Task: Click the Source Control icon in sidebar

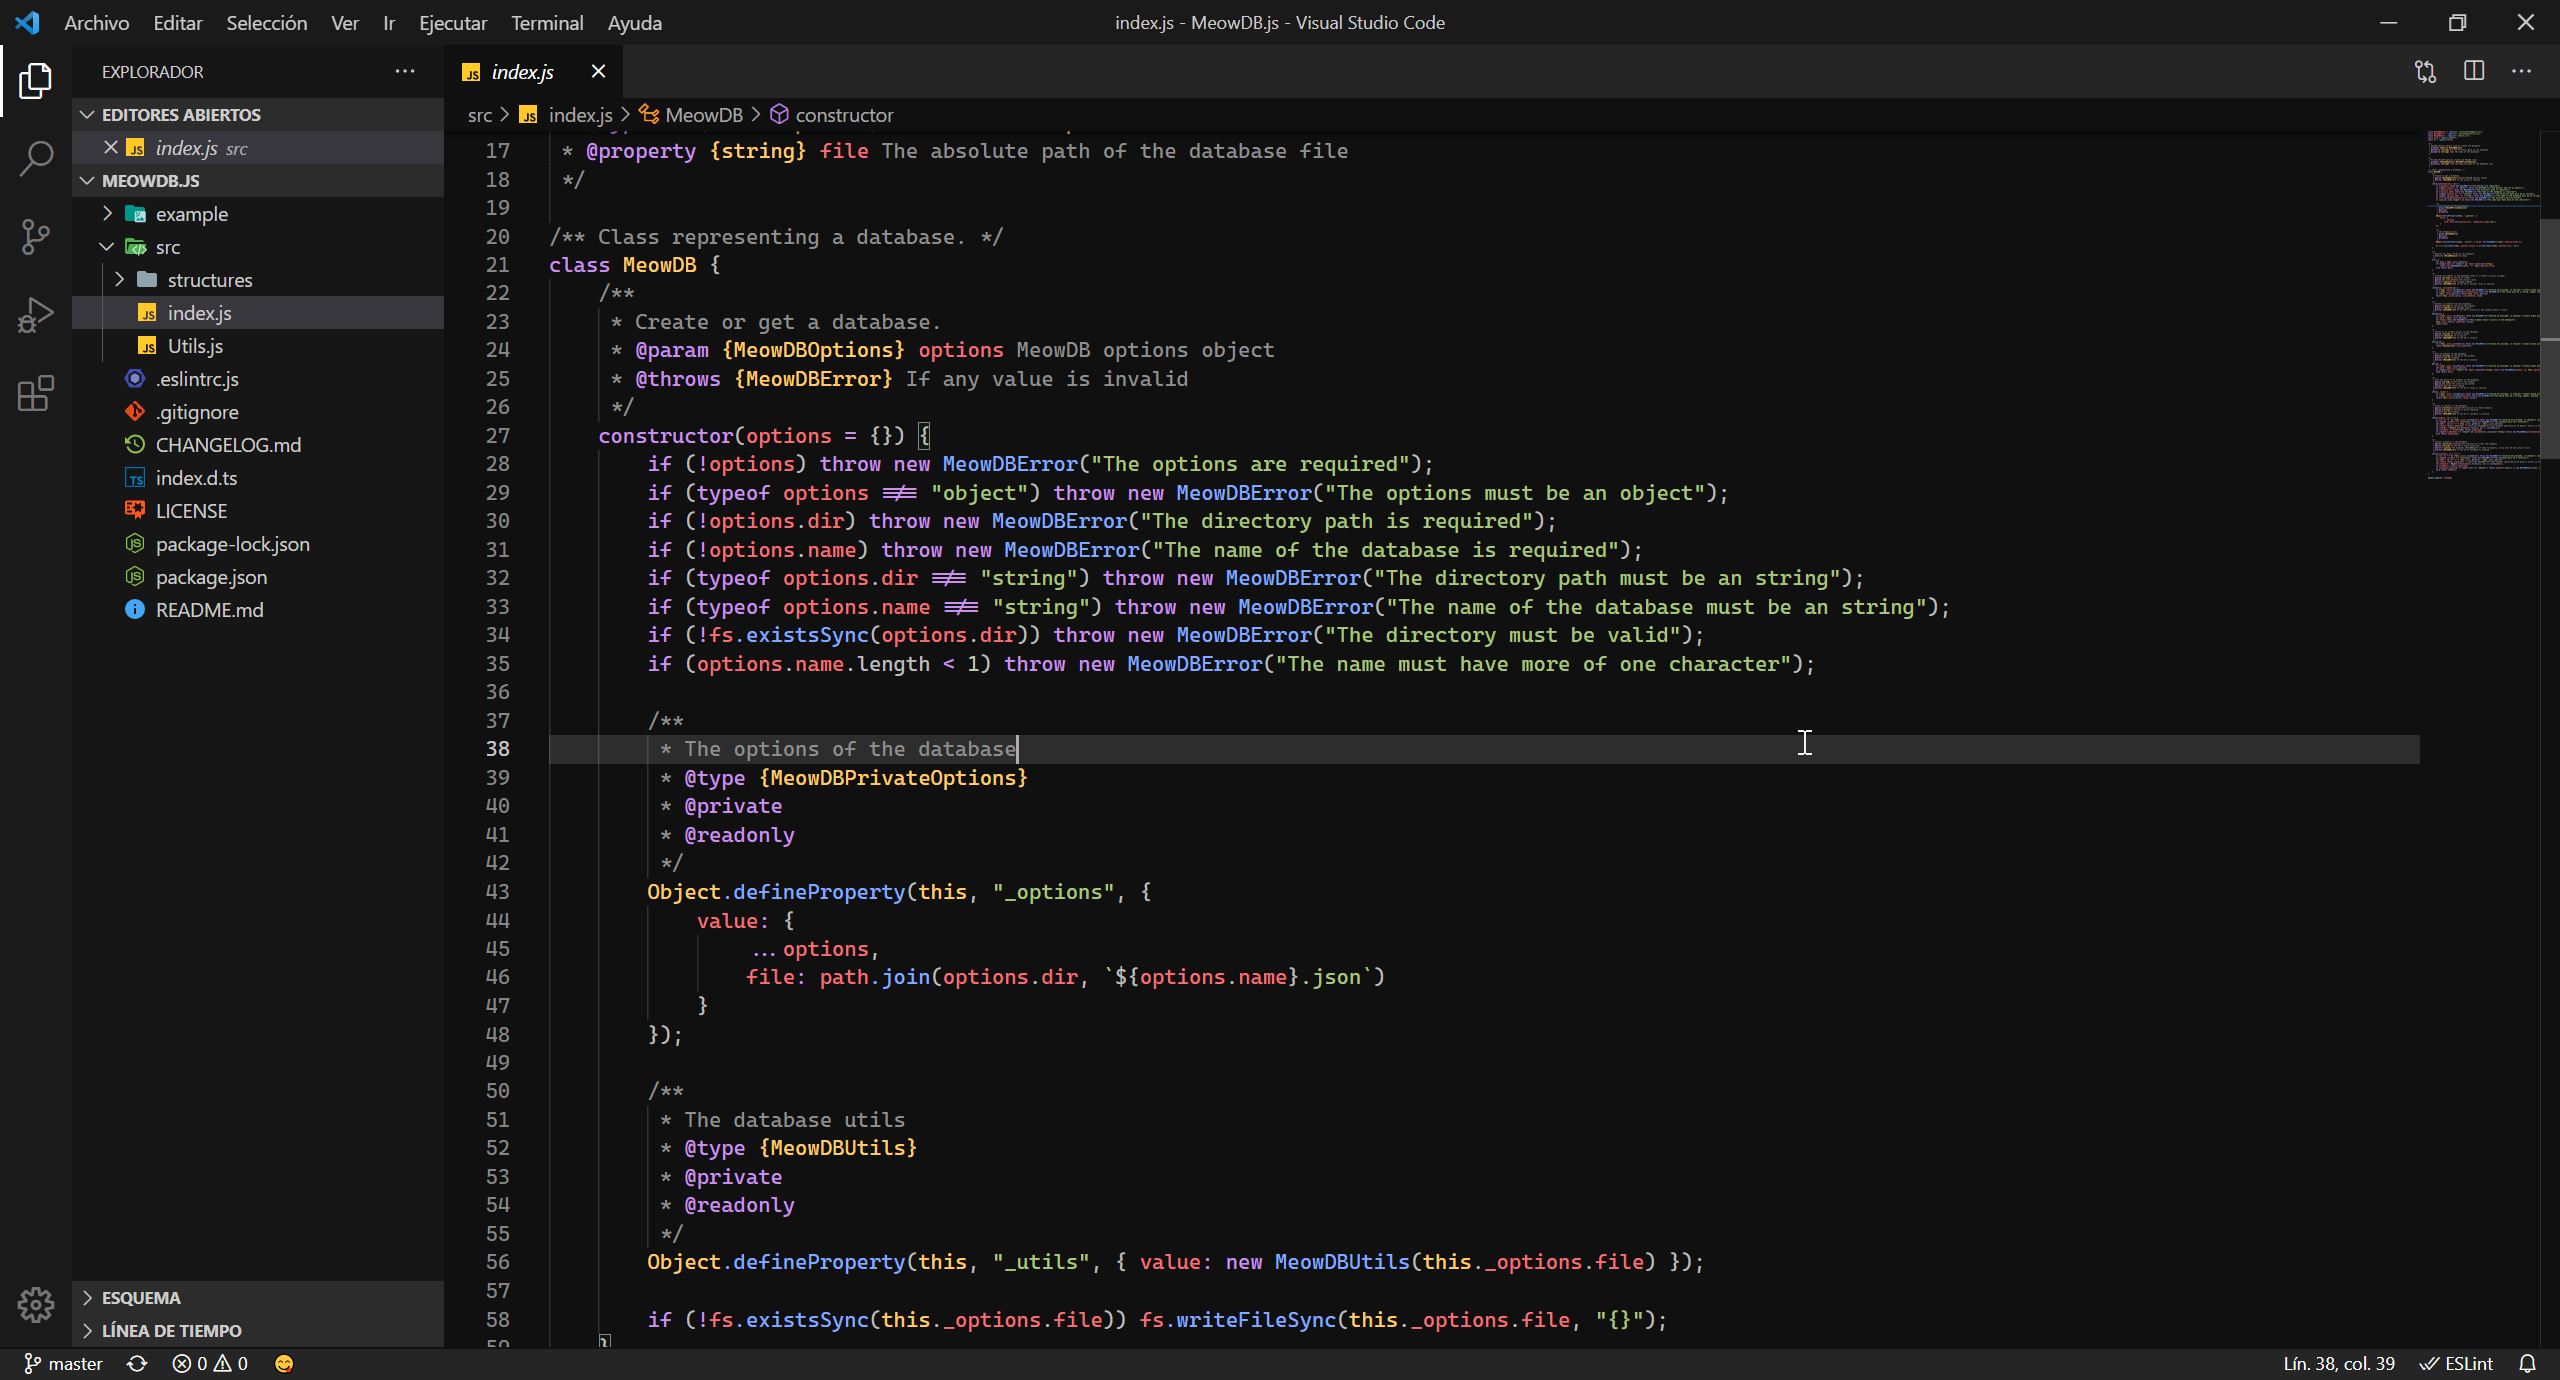Action: [x=37, y=238]
